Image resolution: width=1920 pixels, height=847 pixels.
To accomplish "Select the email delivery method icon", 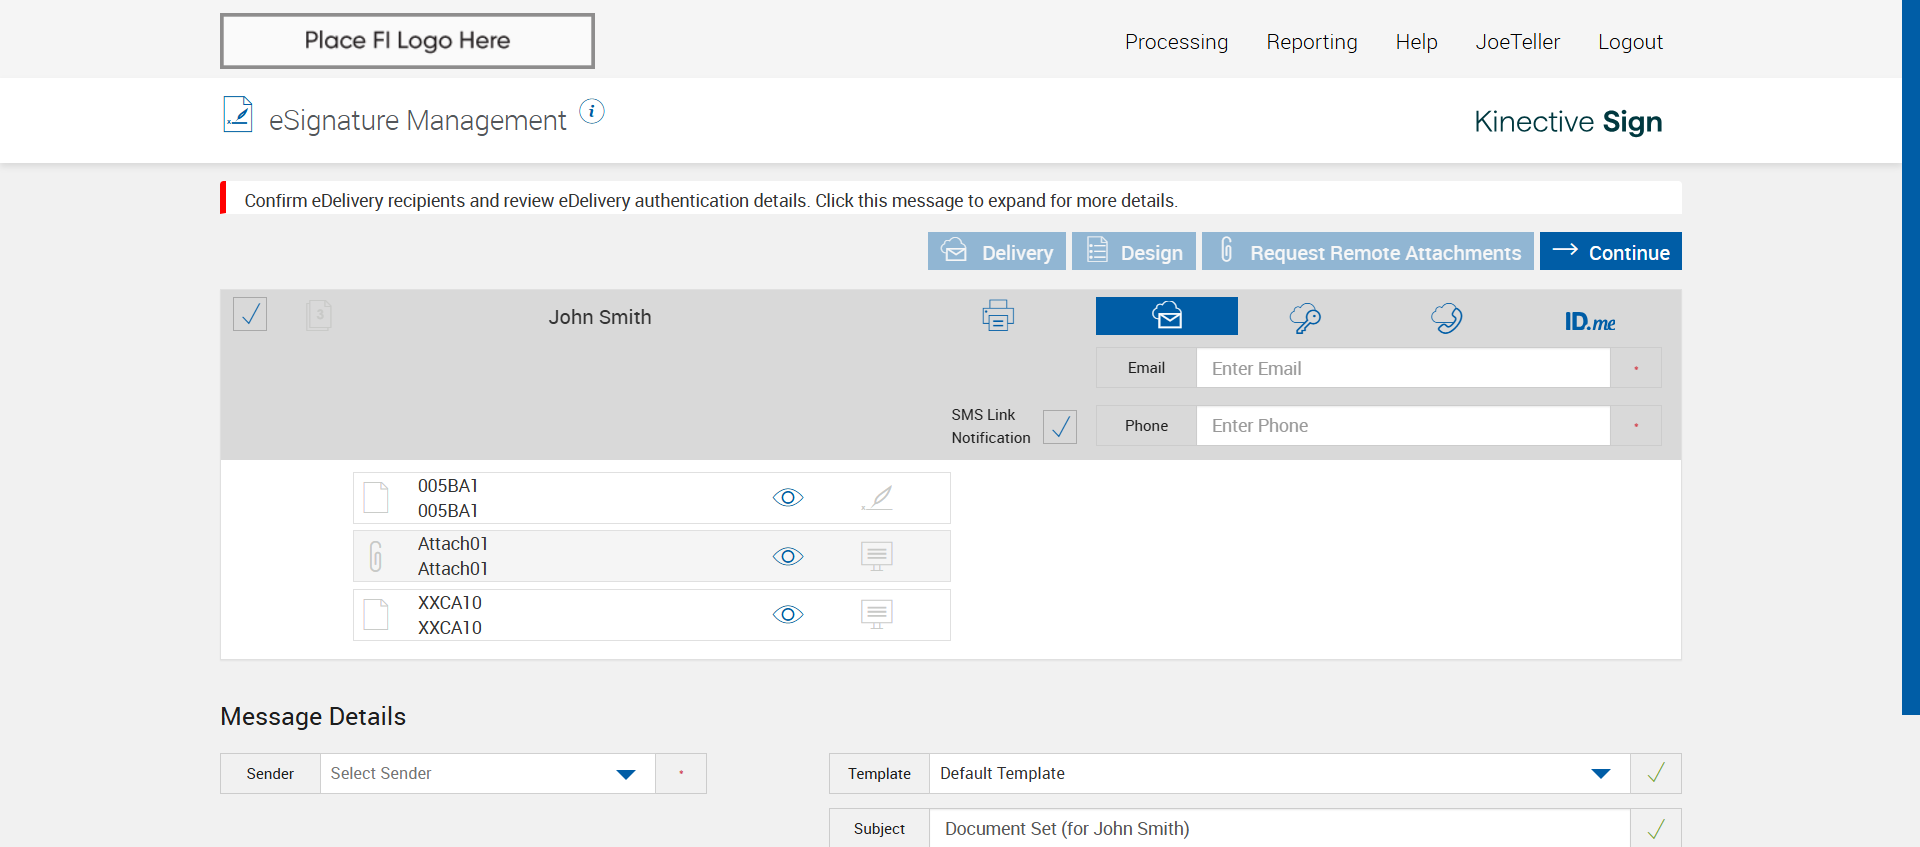I will (1167, 316).
